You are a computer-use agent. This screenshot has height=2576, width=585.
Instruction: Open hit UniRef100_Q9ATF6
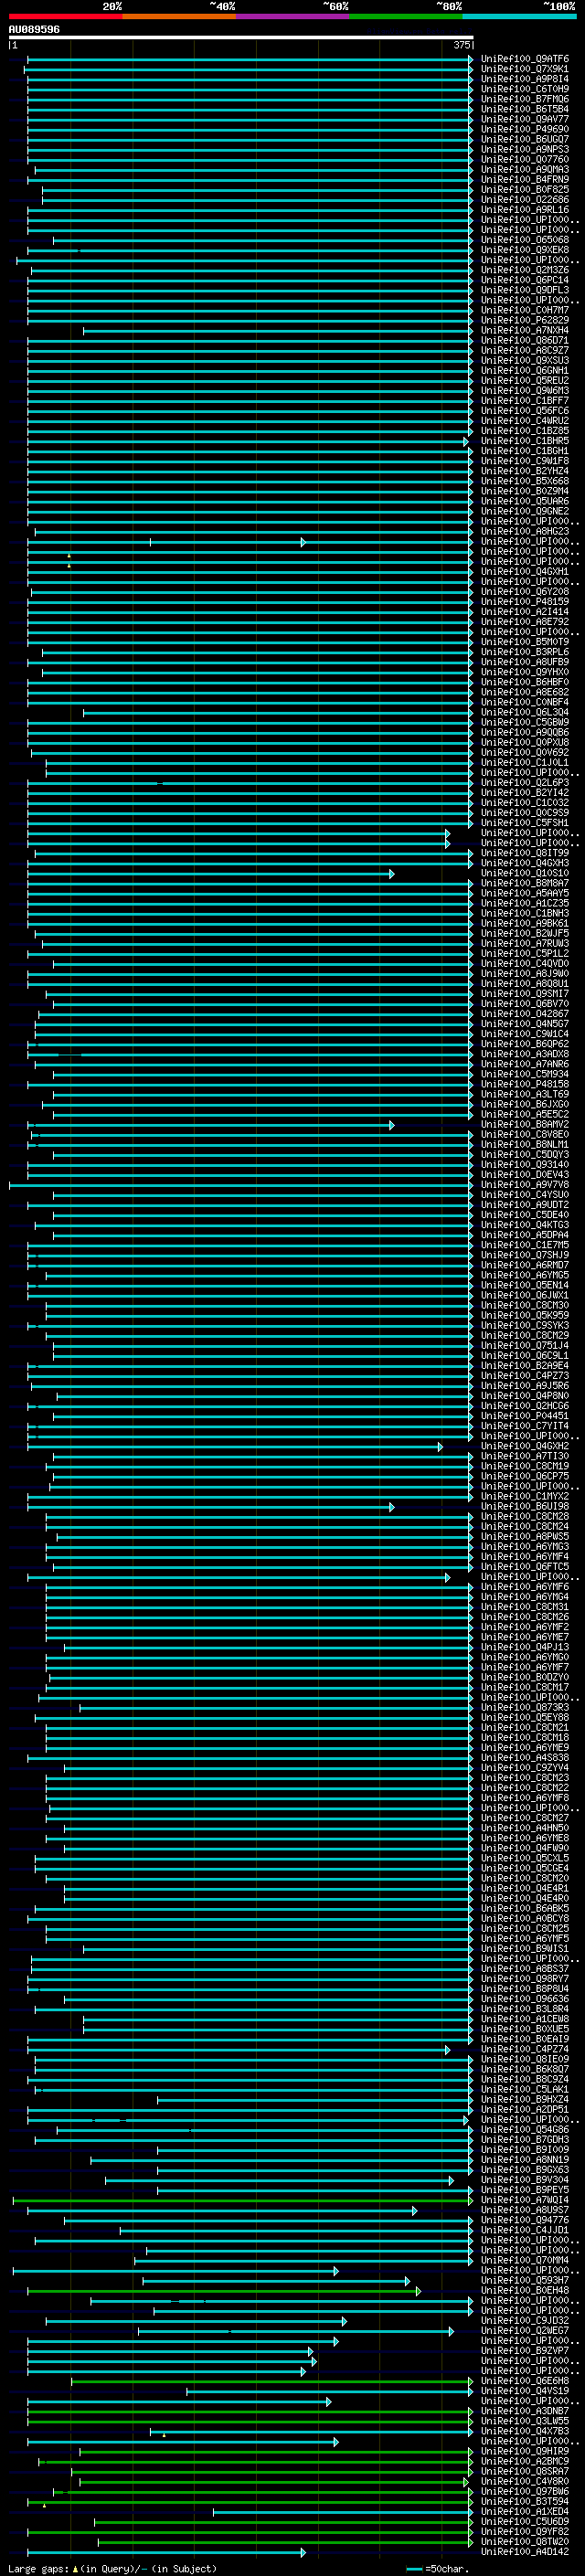click(x=525, y=59)
